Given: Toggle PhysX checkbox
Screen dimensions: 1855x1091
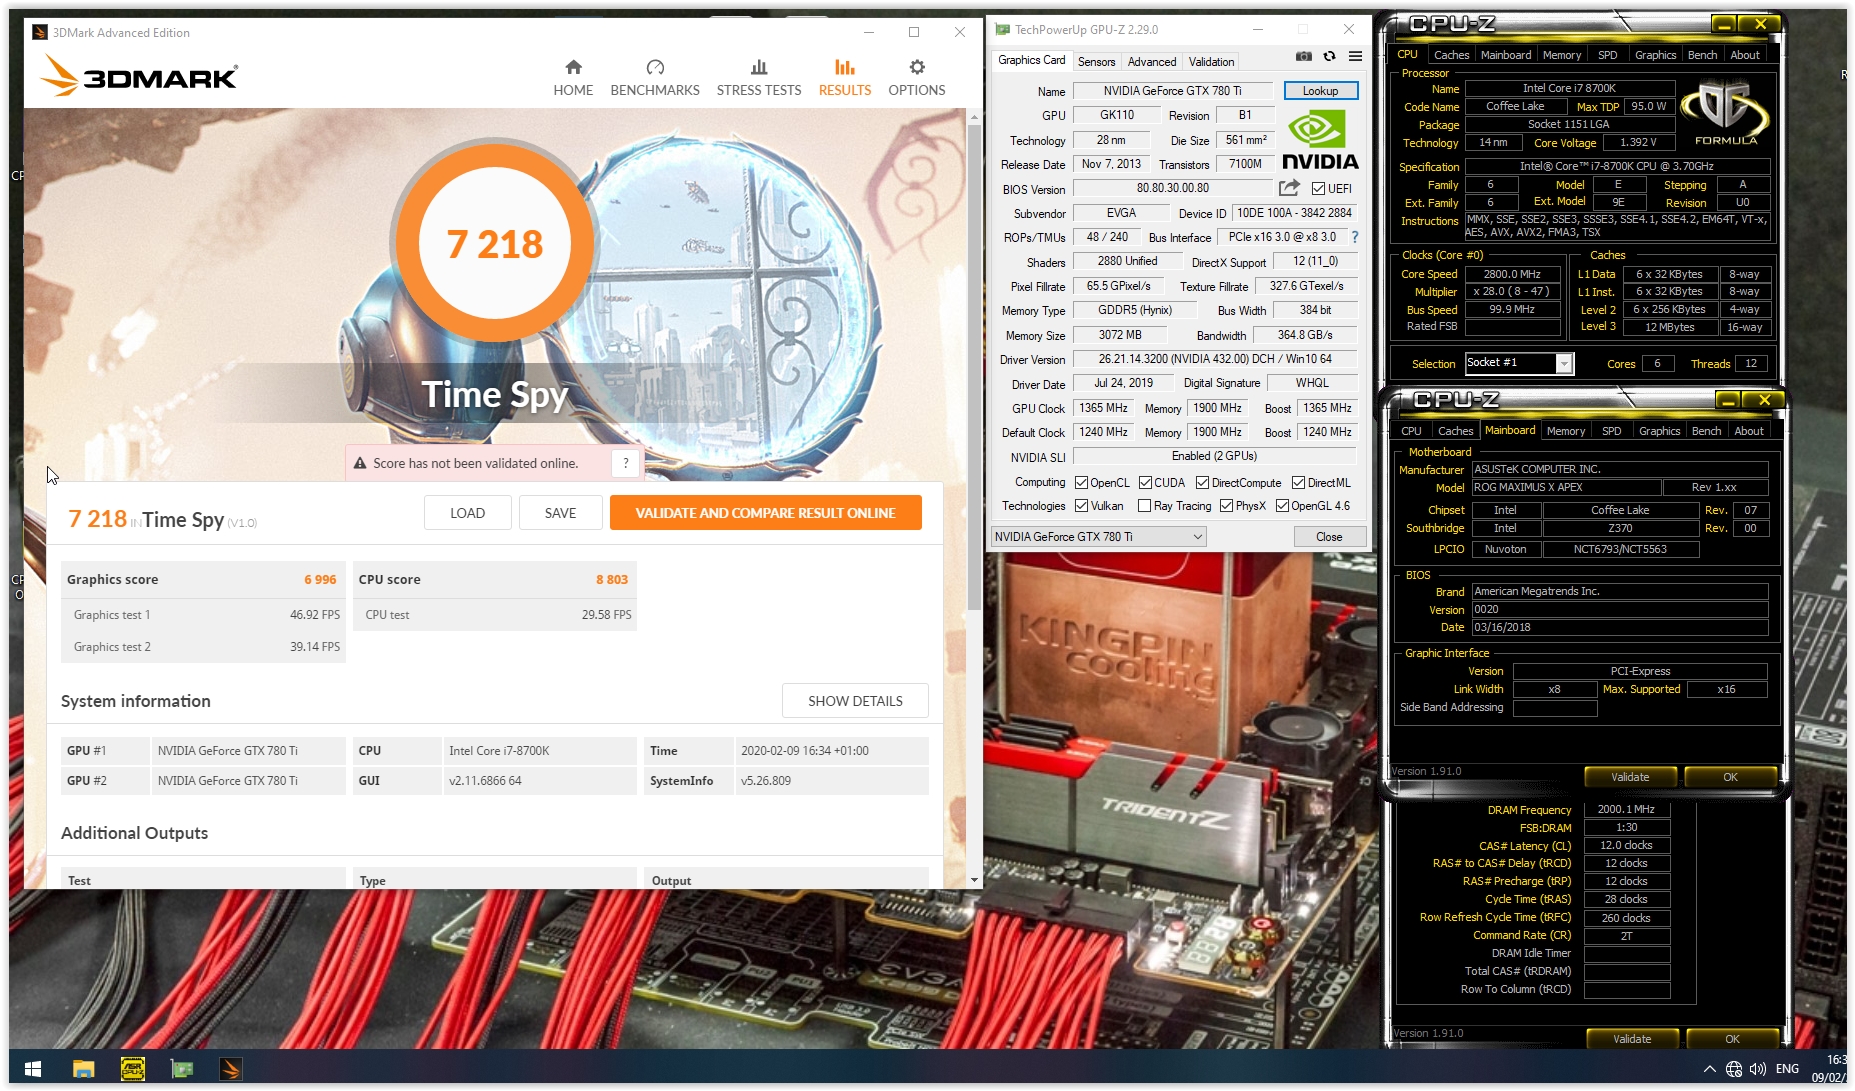Looking at the screenshot, I should click(1226, 506).
